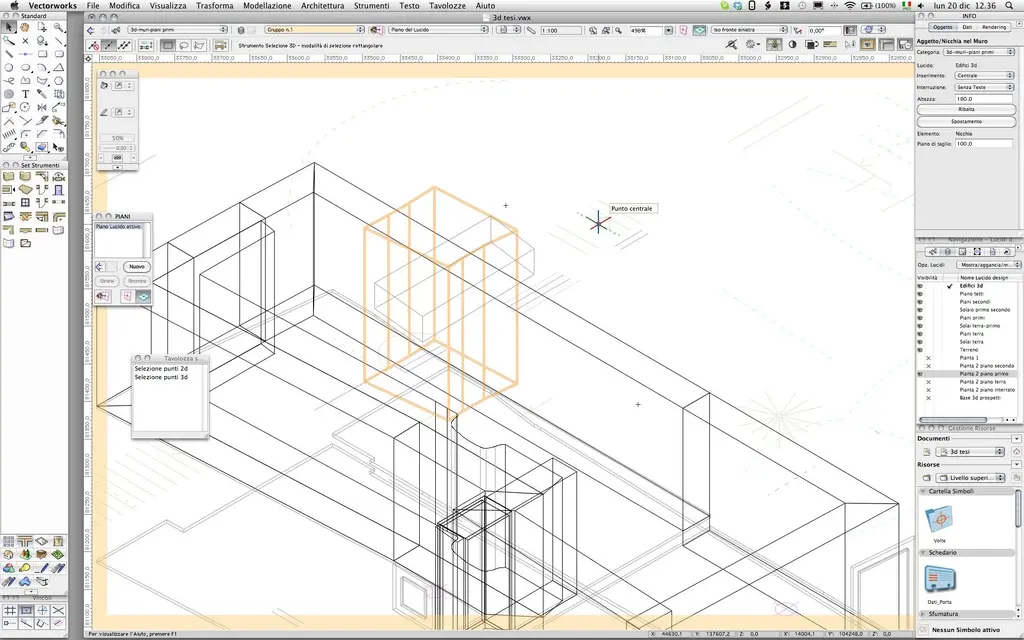
Task: Click the rotation angle 0,00° field
Action: (823, 30)
